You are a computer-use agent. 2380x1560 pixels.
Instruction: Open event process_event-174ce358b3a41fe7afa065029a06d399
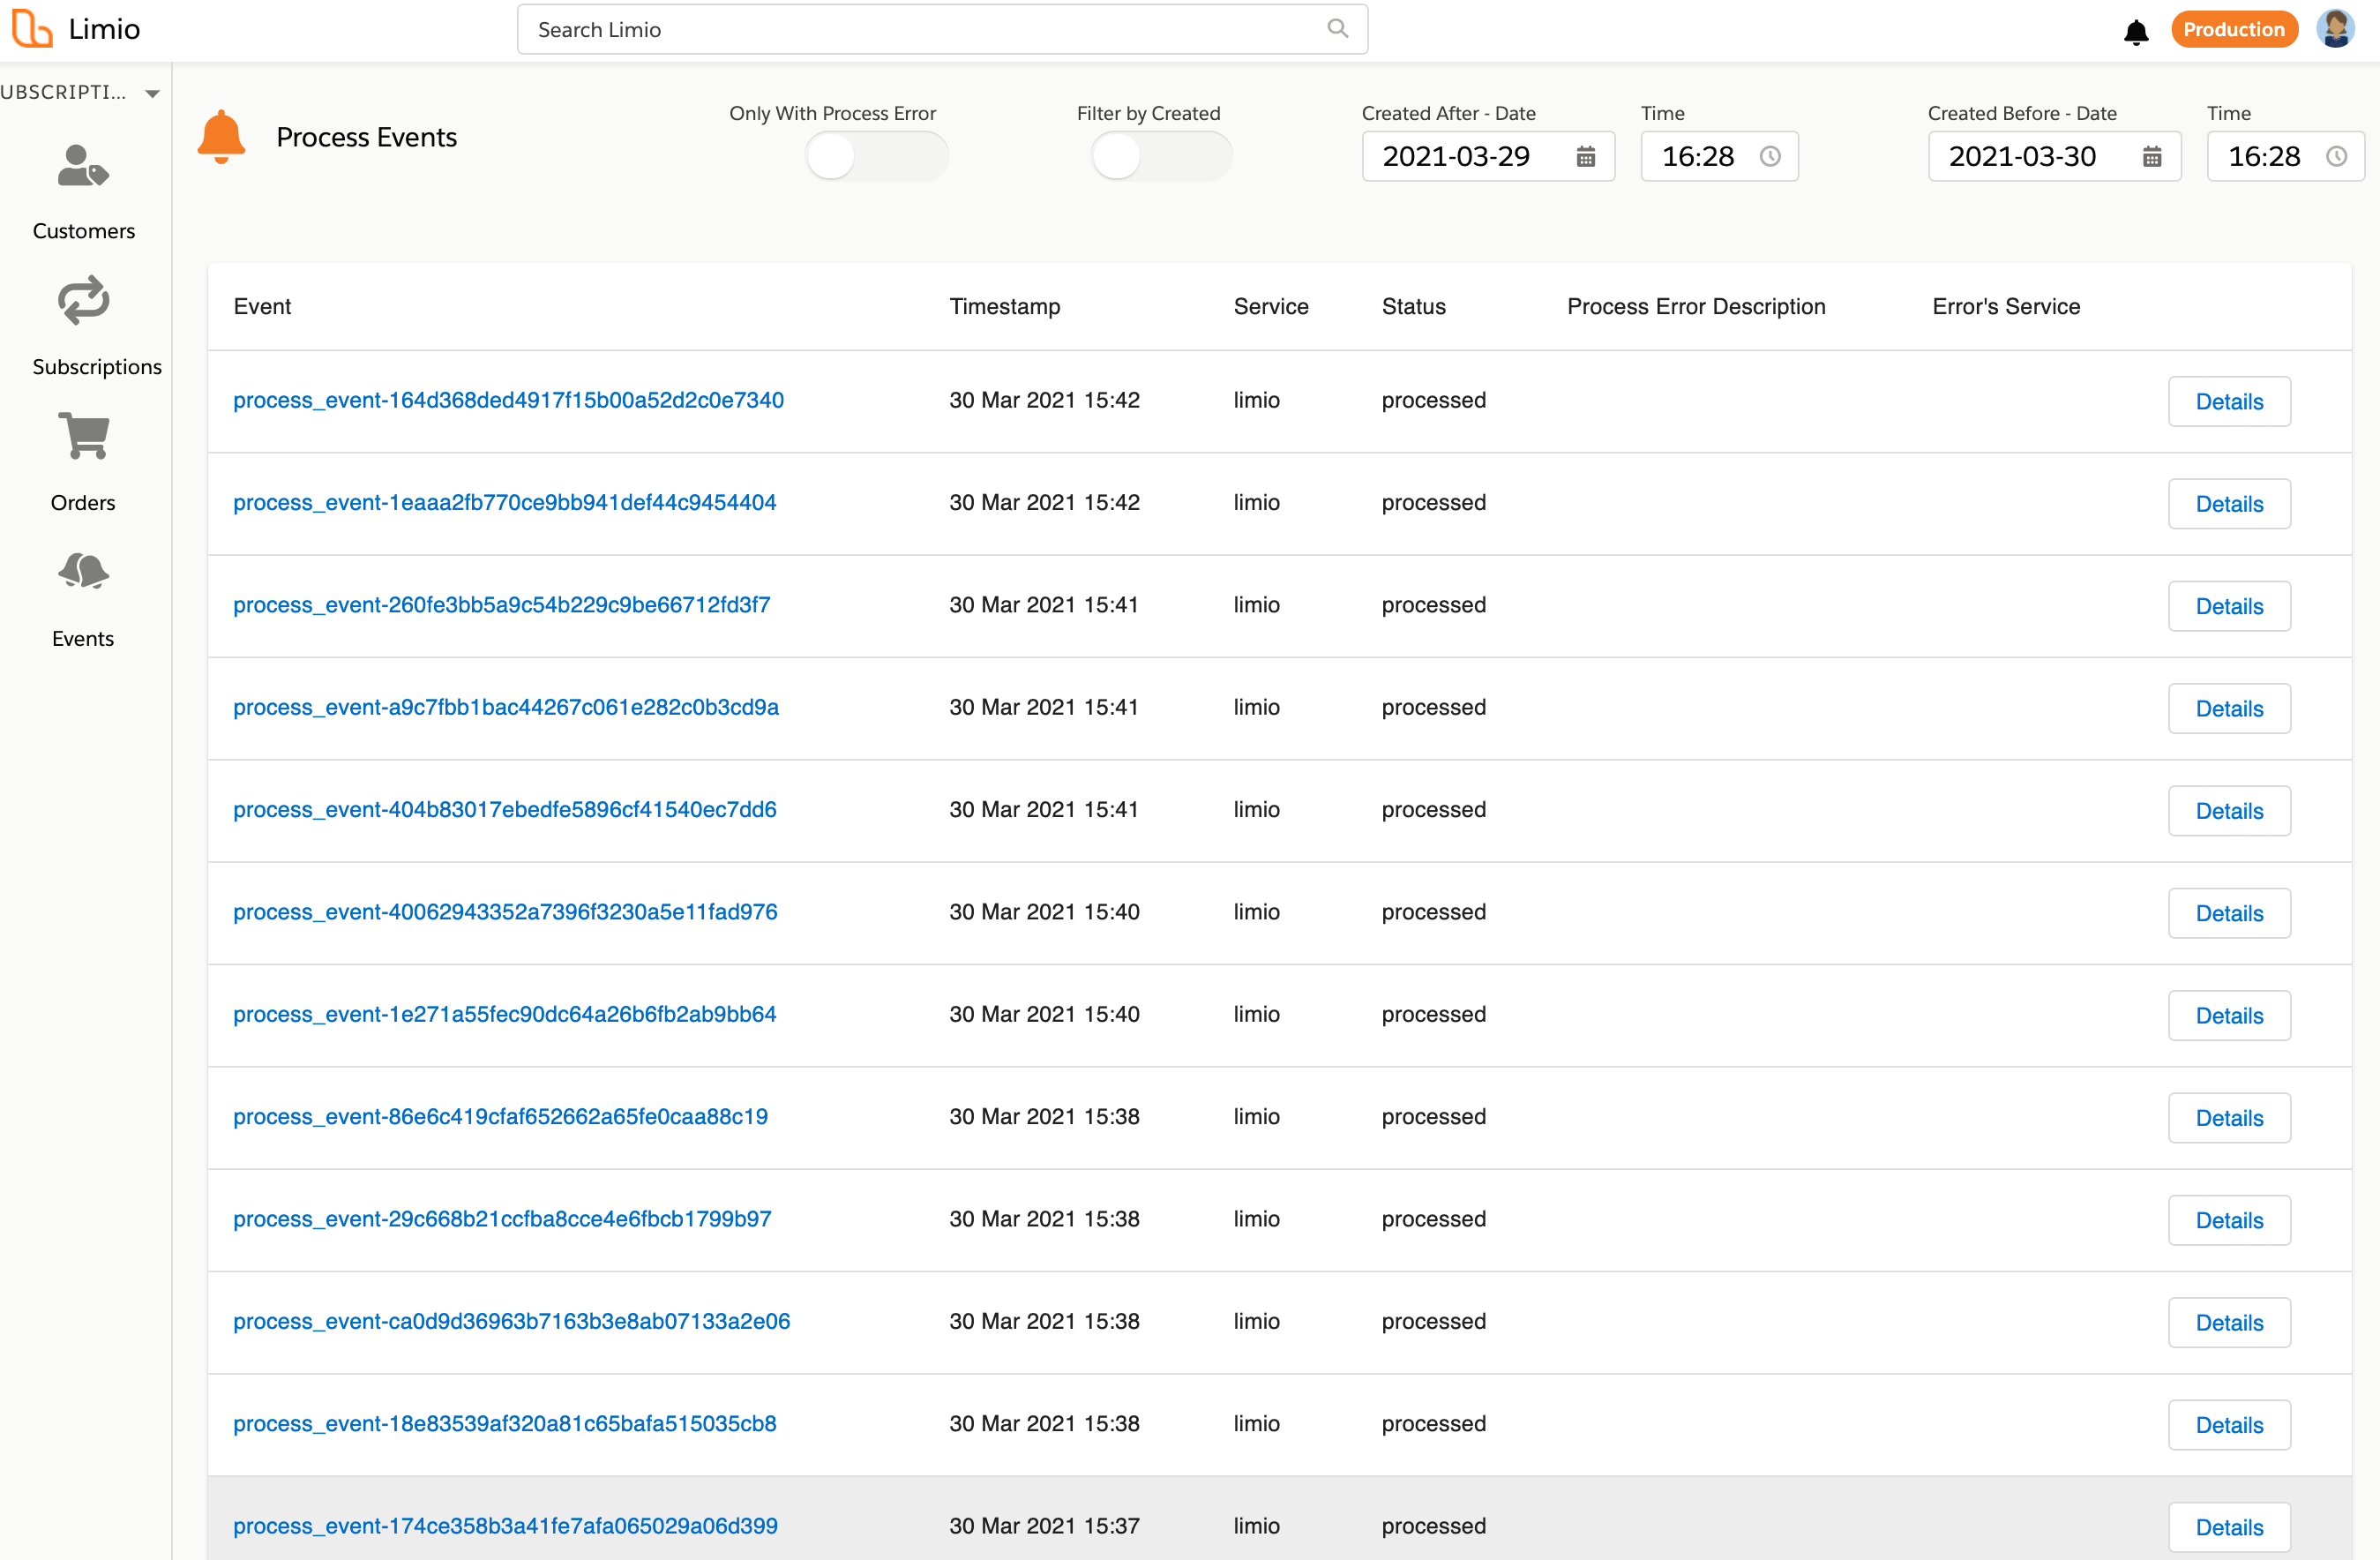pyautogui.click(x=505, y=1526)
